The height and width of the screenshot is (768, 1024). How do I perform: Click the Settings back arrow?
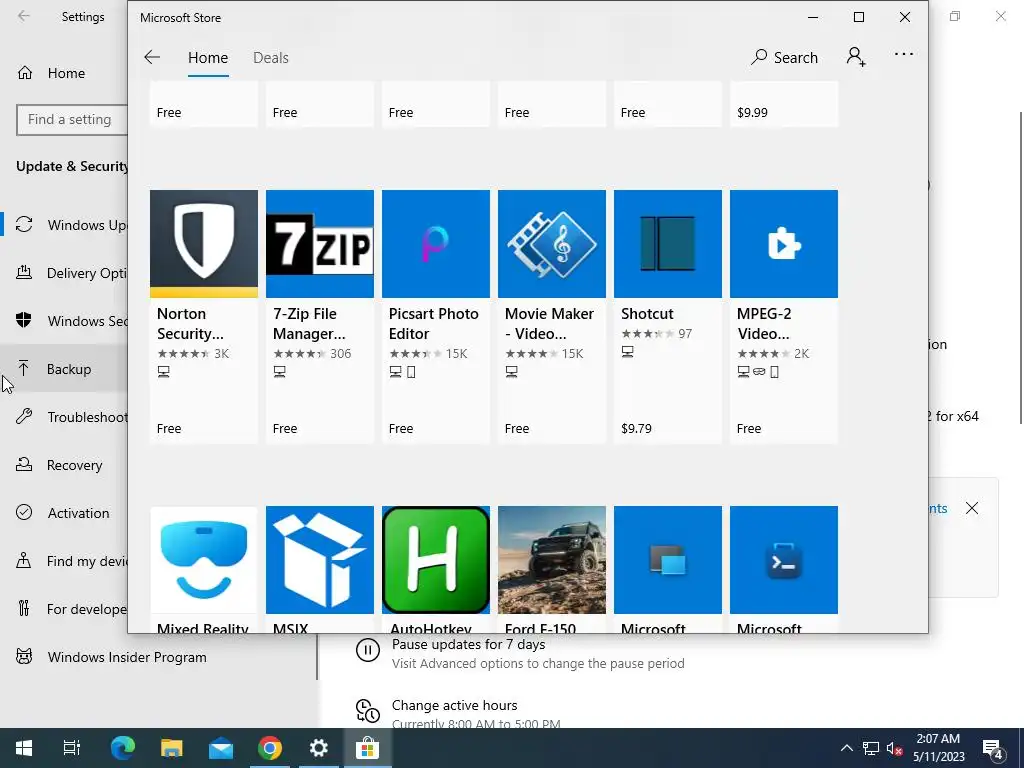point(24,16)
